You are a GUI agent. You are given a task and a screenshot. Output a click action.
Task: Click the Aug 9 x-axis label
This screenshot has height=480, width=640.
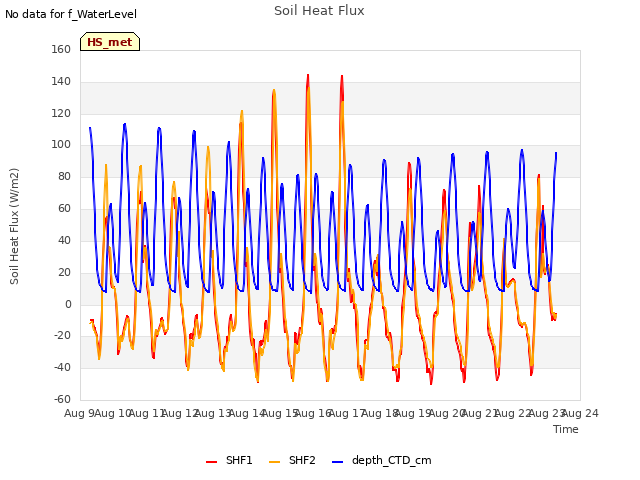79,413
